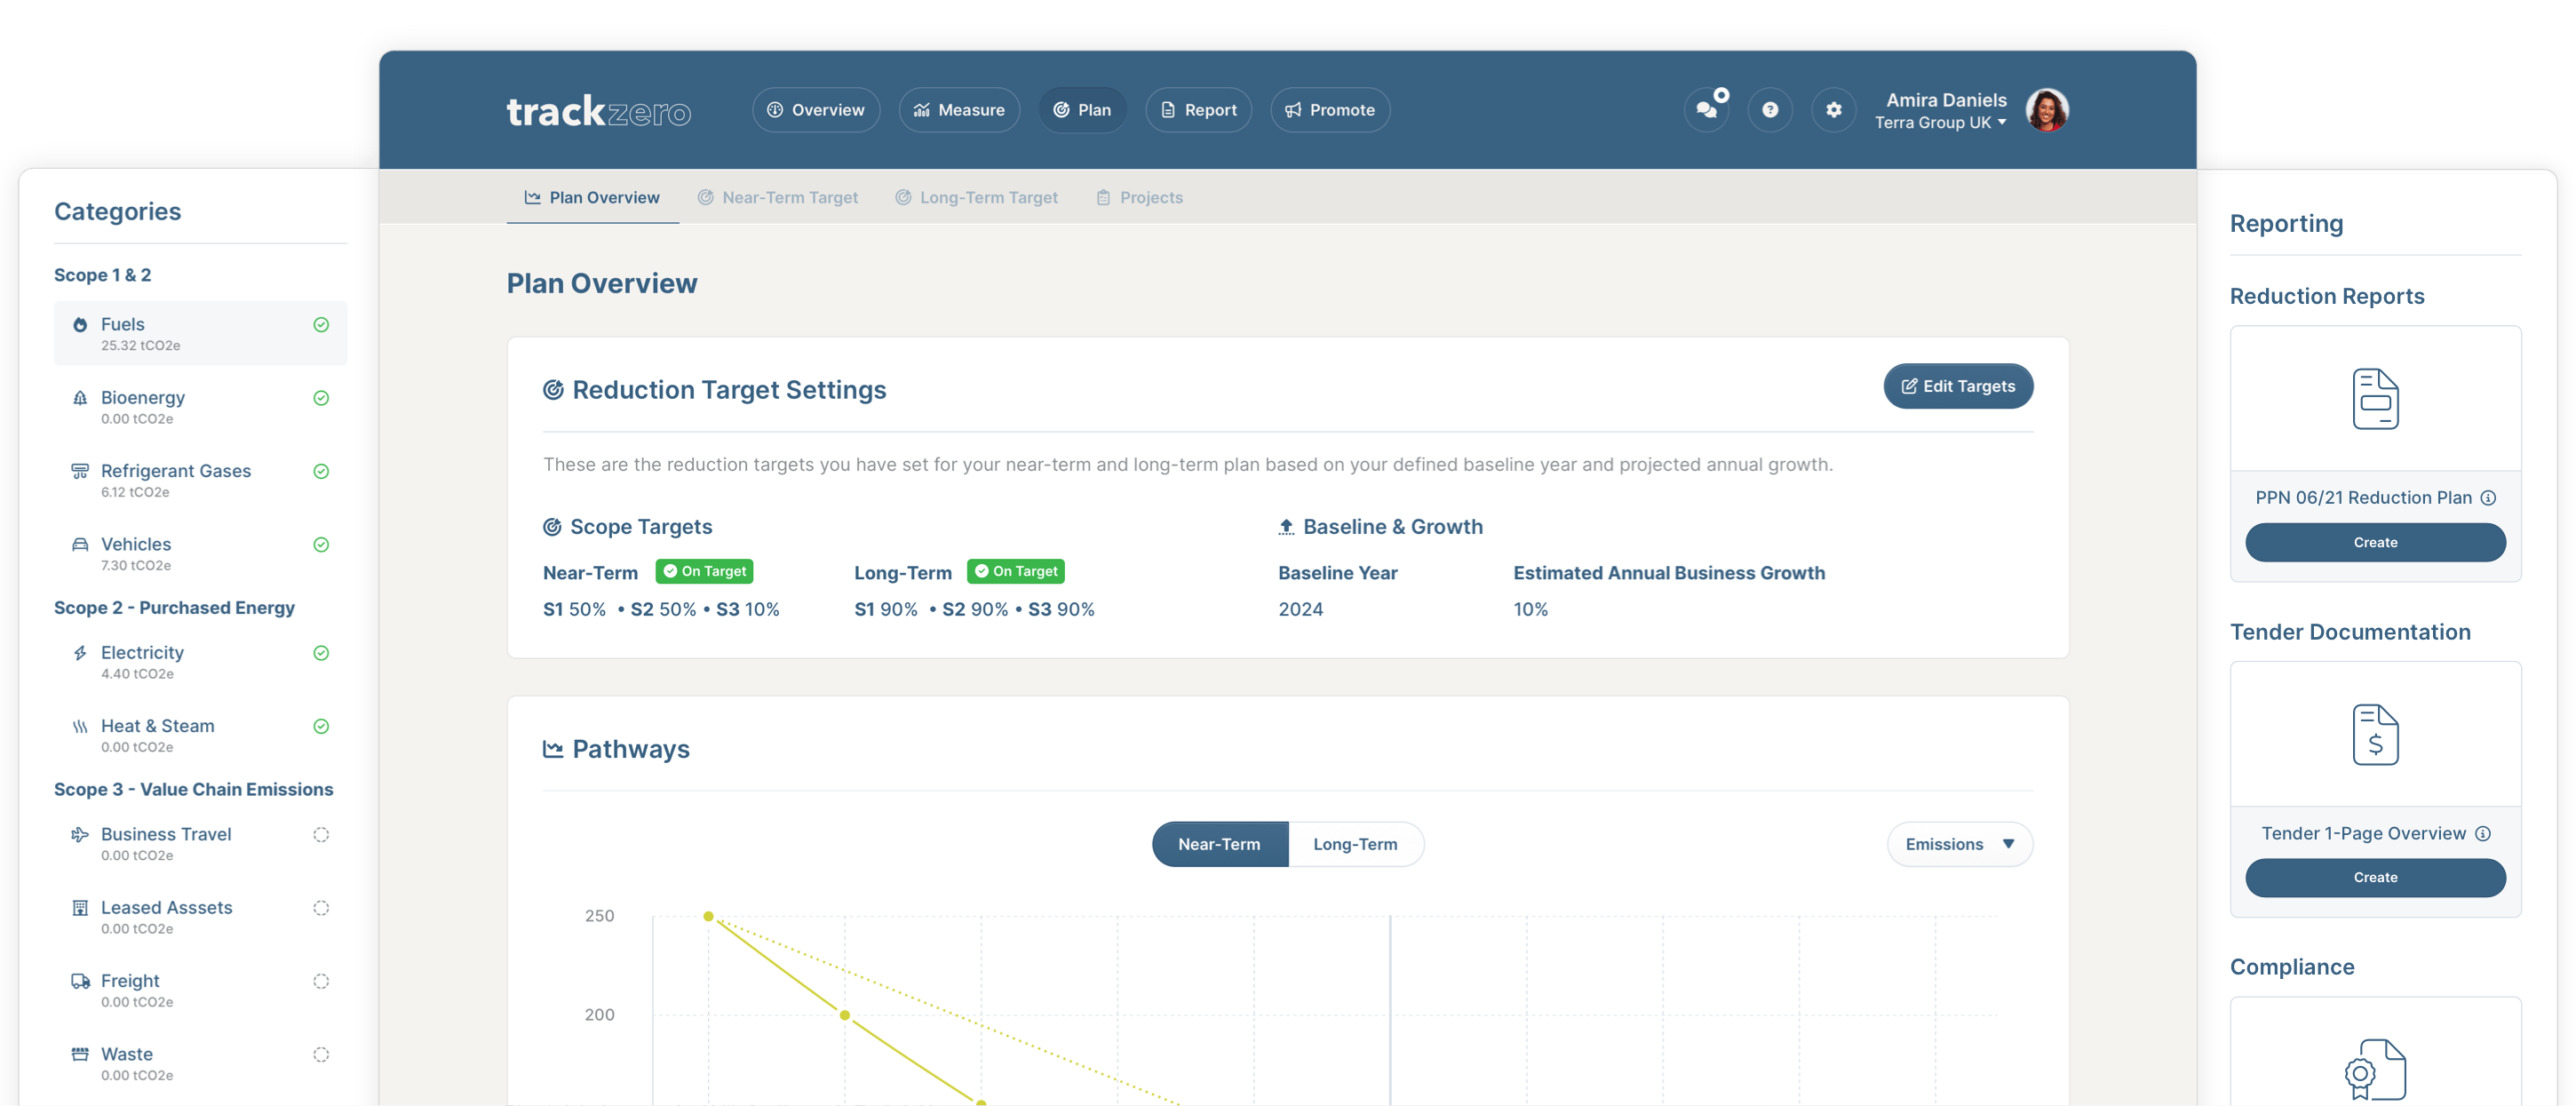Click the Compliance certificate document icon
This screenshot has height=1106, width=2576.
coord(2375,1070)
